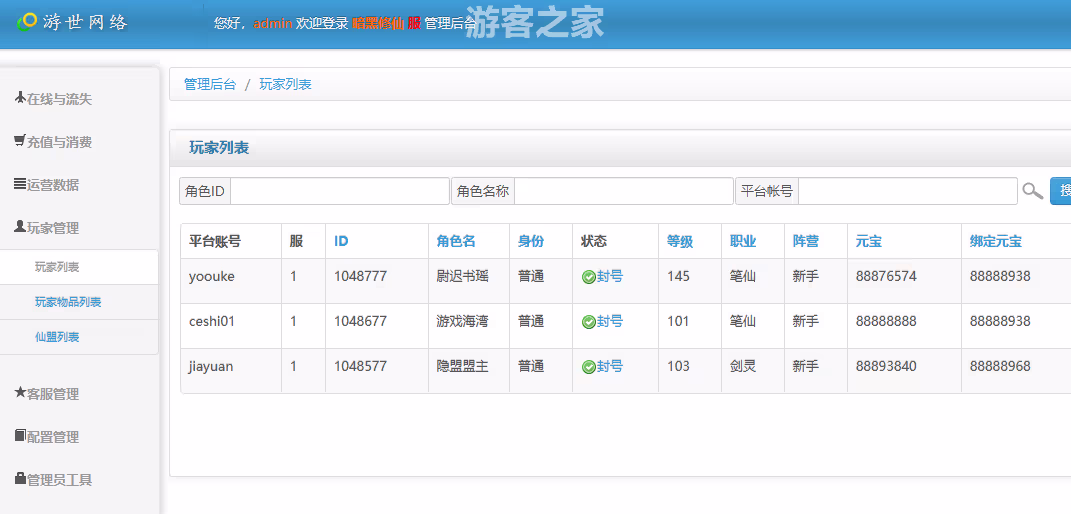
Task: Click 封号 link for jiayuan
Action: coord(610,367)
